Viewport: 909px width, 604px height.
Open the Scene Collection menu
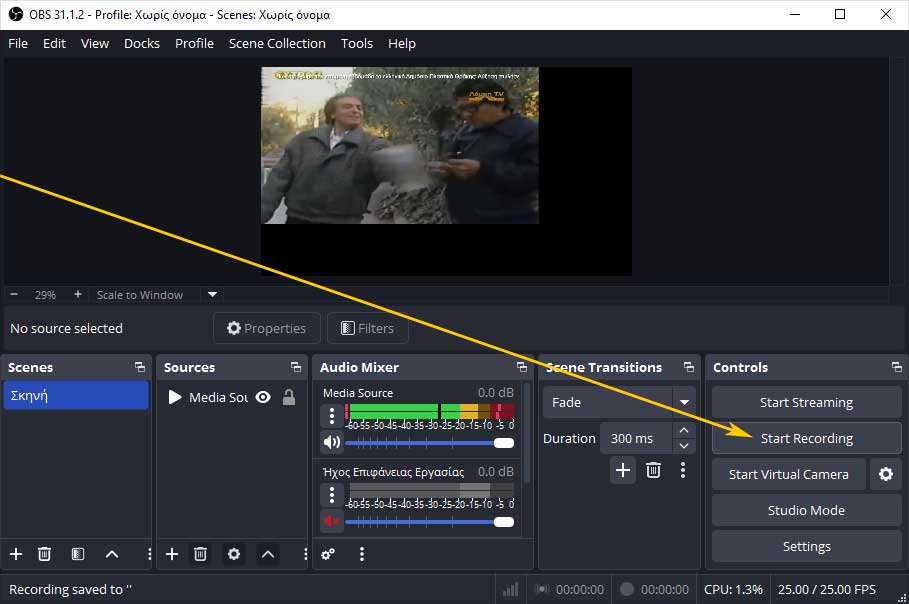(277, 43)
